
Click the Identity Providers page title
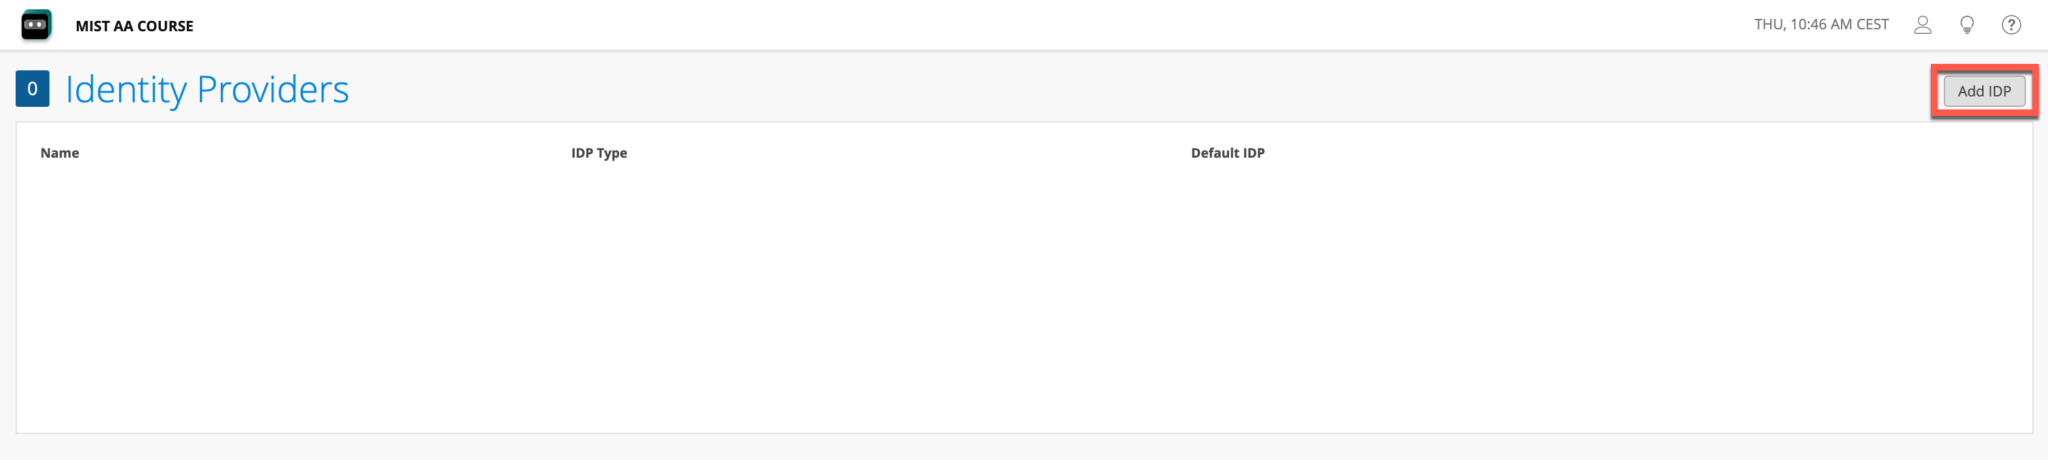[x=207, y=90]
